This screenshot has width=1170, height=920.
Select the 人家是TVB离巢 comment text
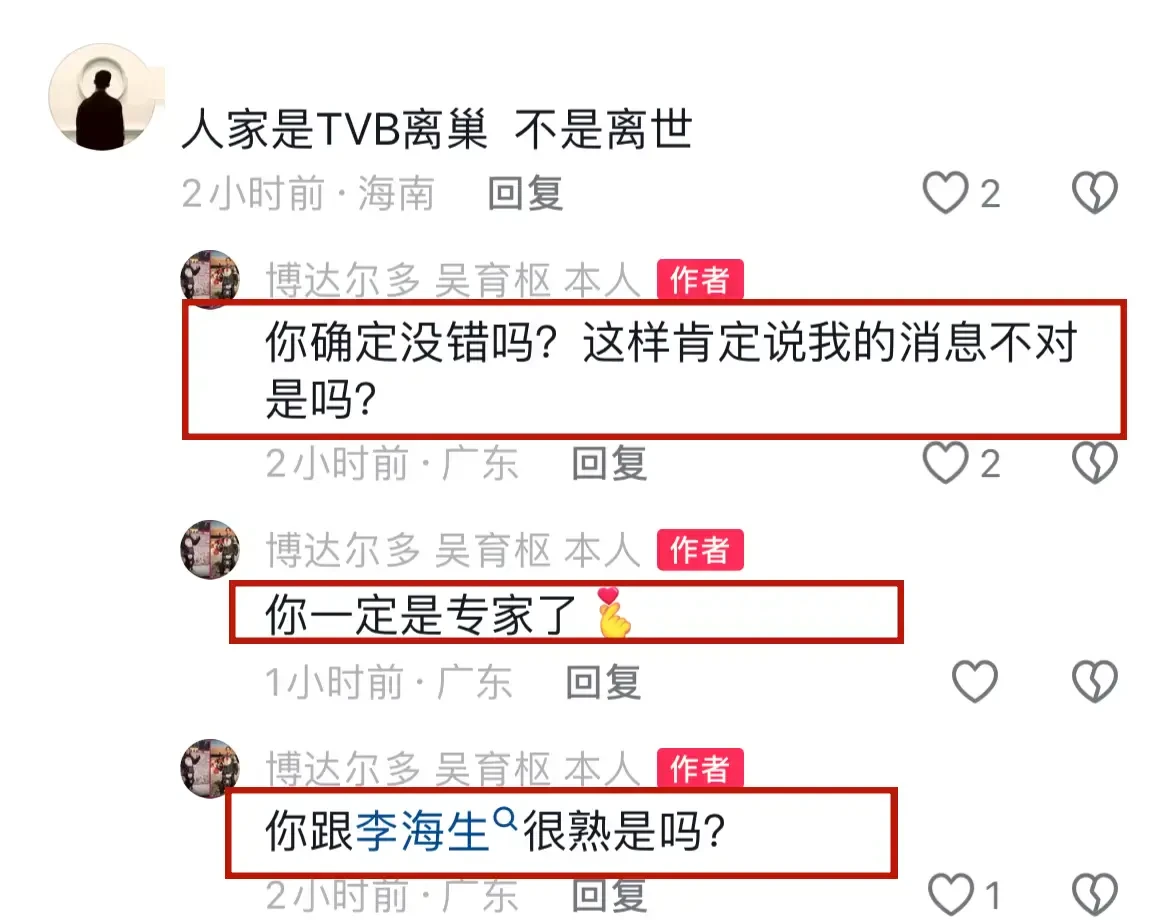click(437, 130)
